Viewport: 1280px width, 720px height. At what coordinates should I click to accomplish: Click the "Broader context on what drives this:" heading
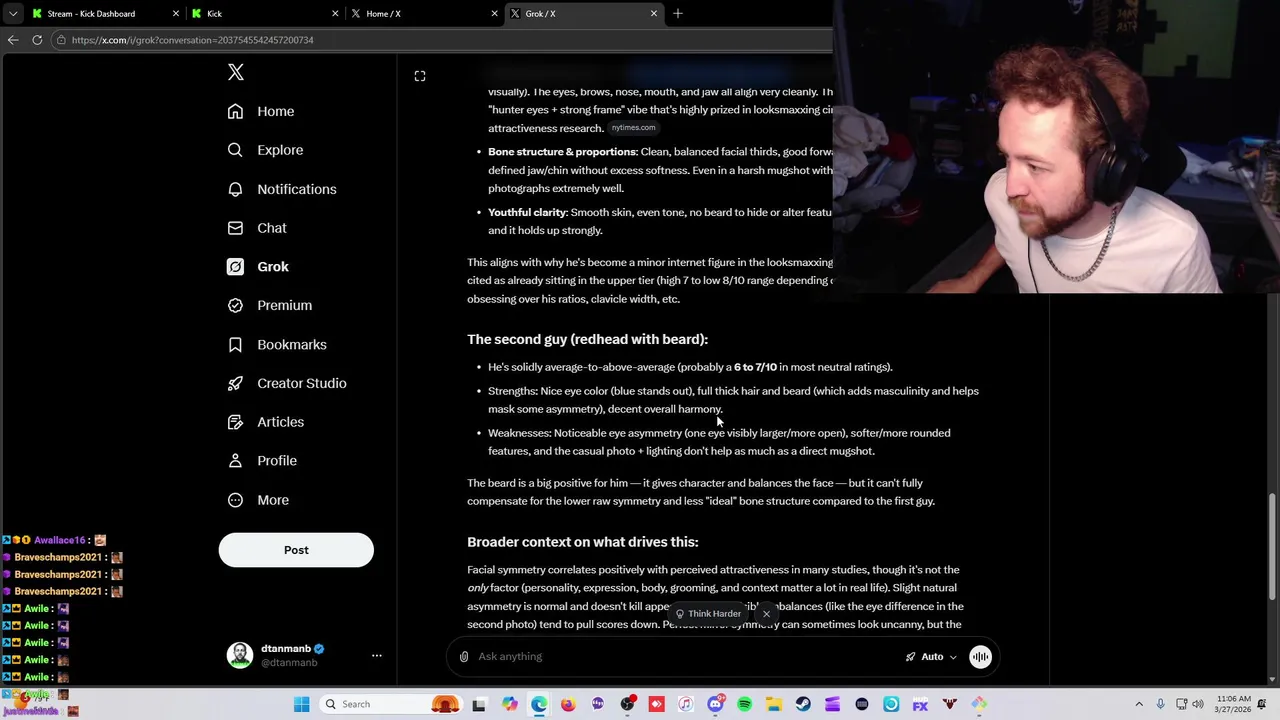pos(583,542)
